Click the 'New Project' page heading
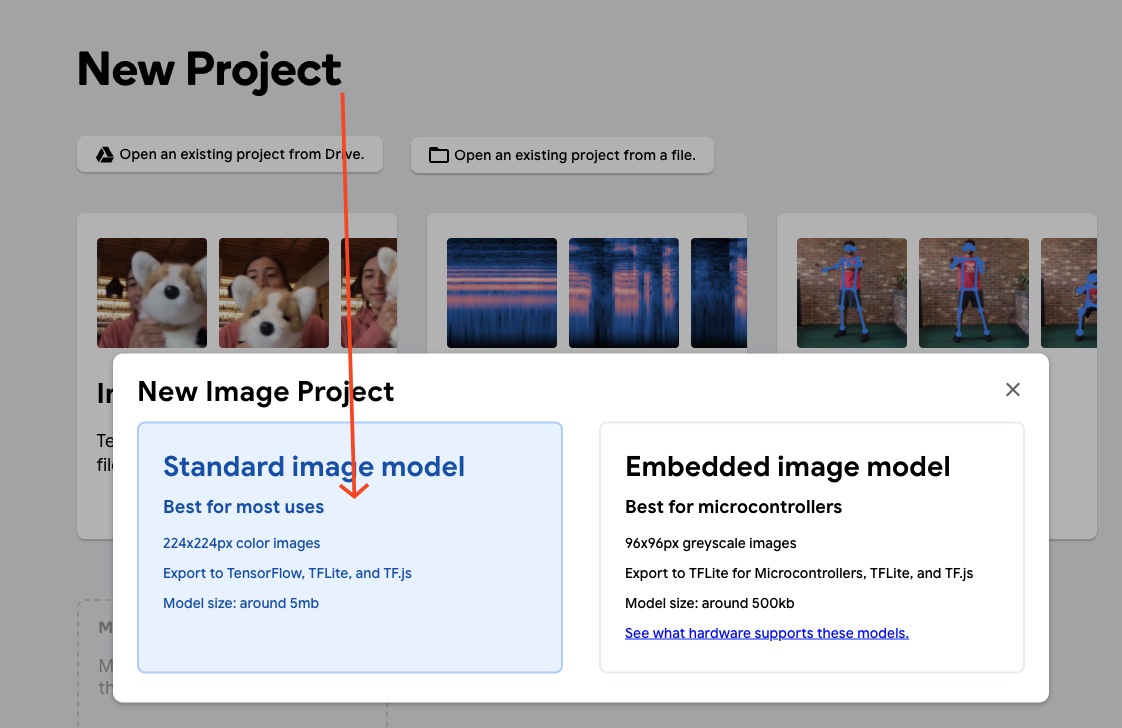Image resolution: width=1122 pixels, height=728 pixels. (209, 70)
